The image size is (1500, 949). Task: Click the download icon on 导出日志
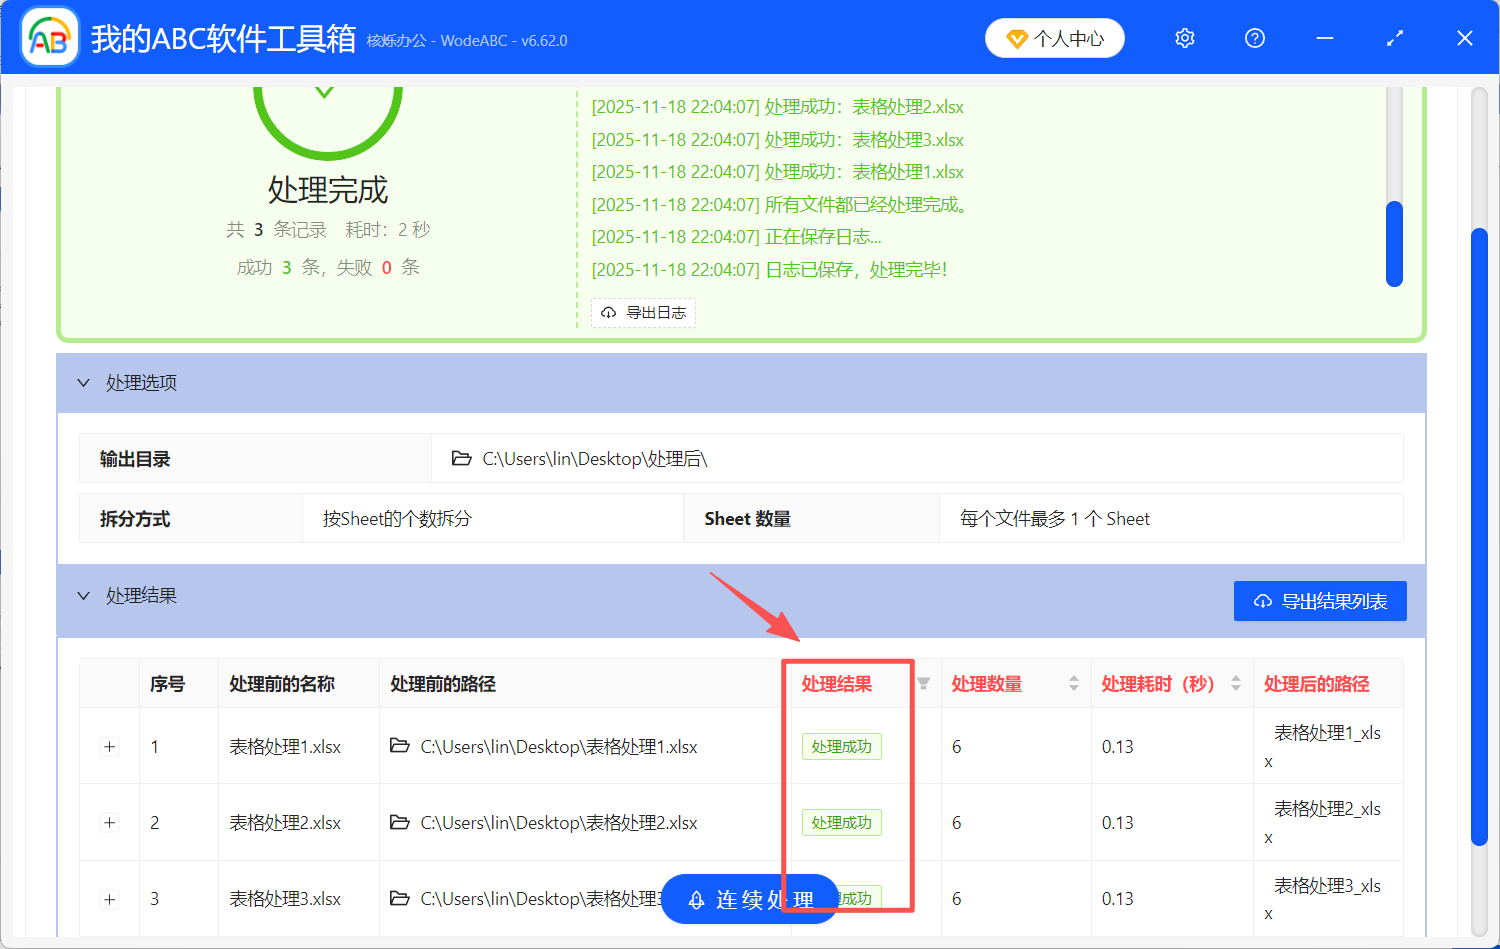(x=608, y=312)
